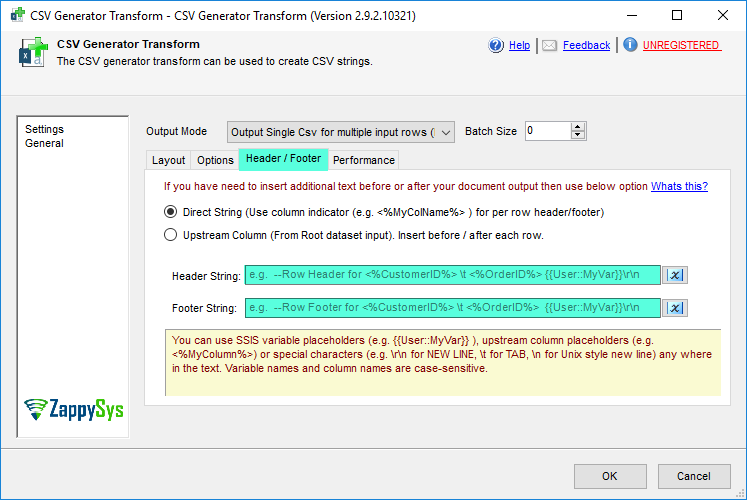Click the Cancel button

[x=694, y=476]
